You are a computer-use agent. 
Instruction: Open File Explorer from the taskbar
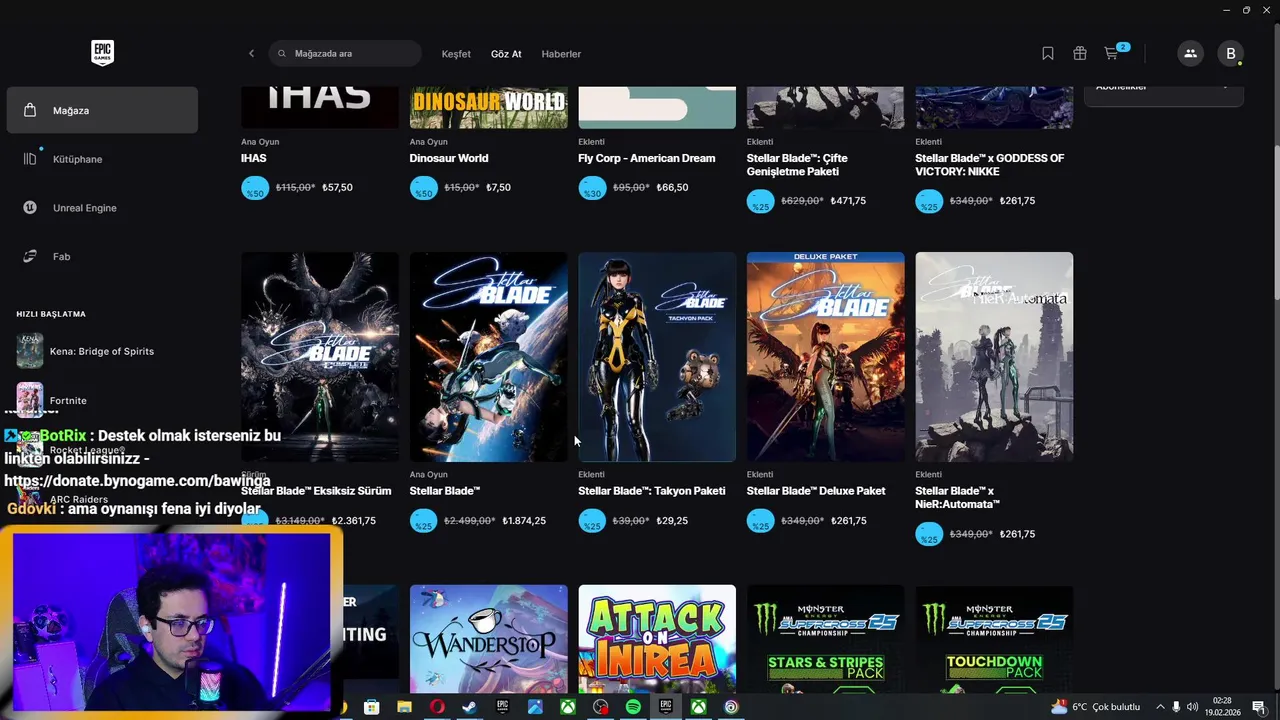click(x=404, y=707)
